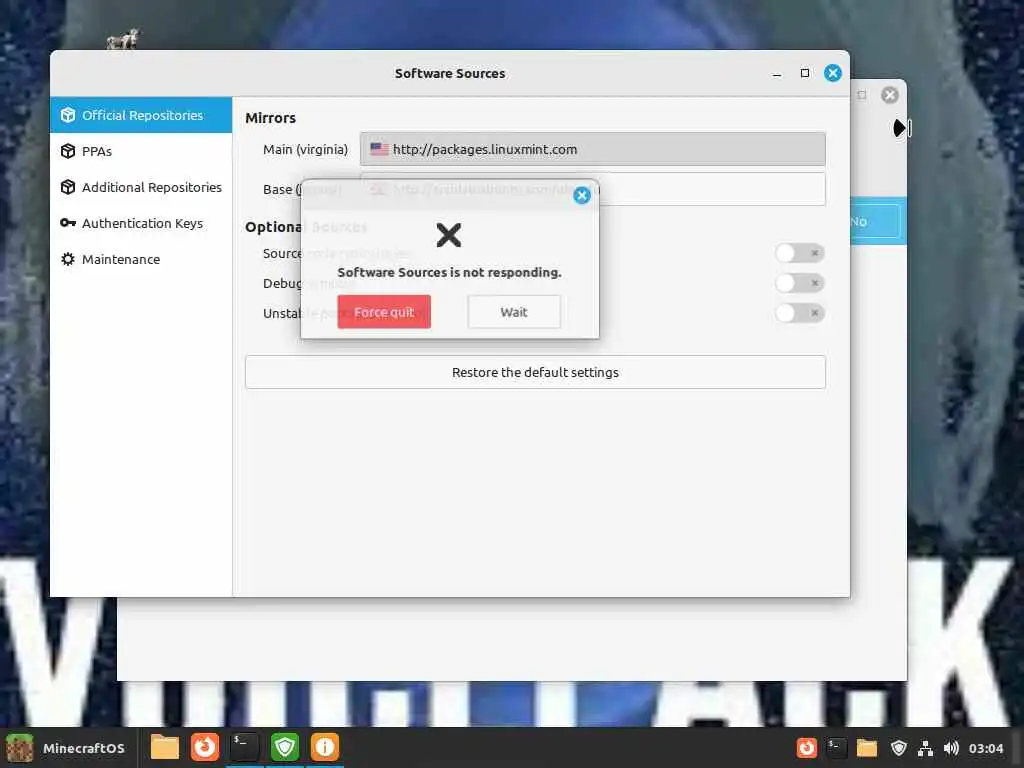
Task: Click the Main (virginia) label
Action: 305,150
